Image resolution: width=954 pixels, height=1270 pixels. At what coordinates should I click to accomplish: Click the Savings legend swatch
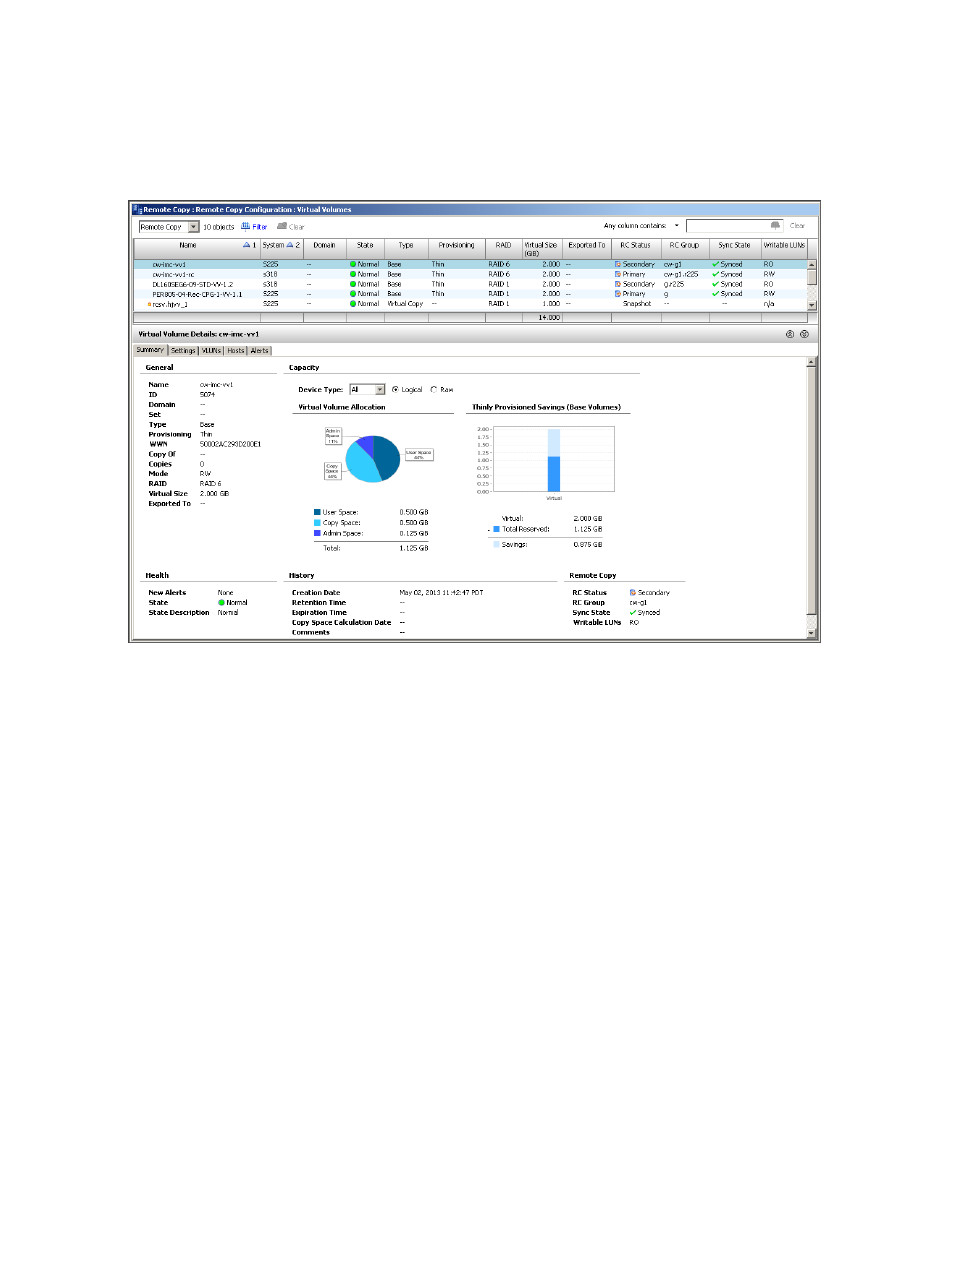[x=496, y=544]
